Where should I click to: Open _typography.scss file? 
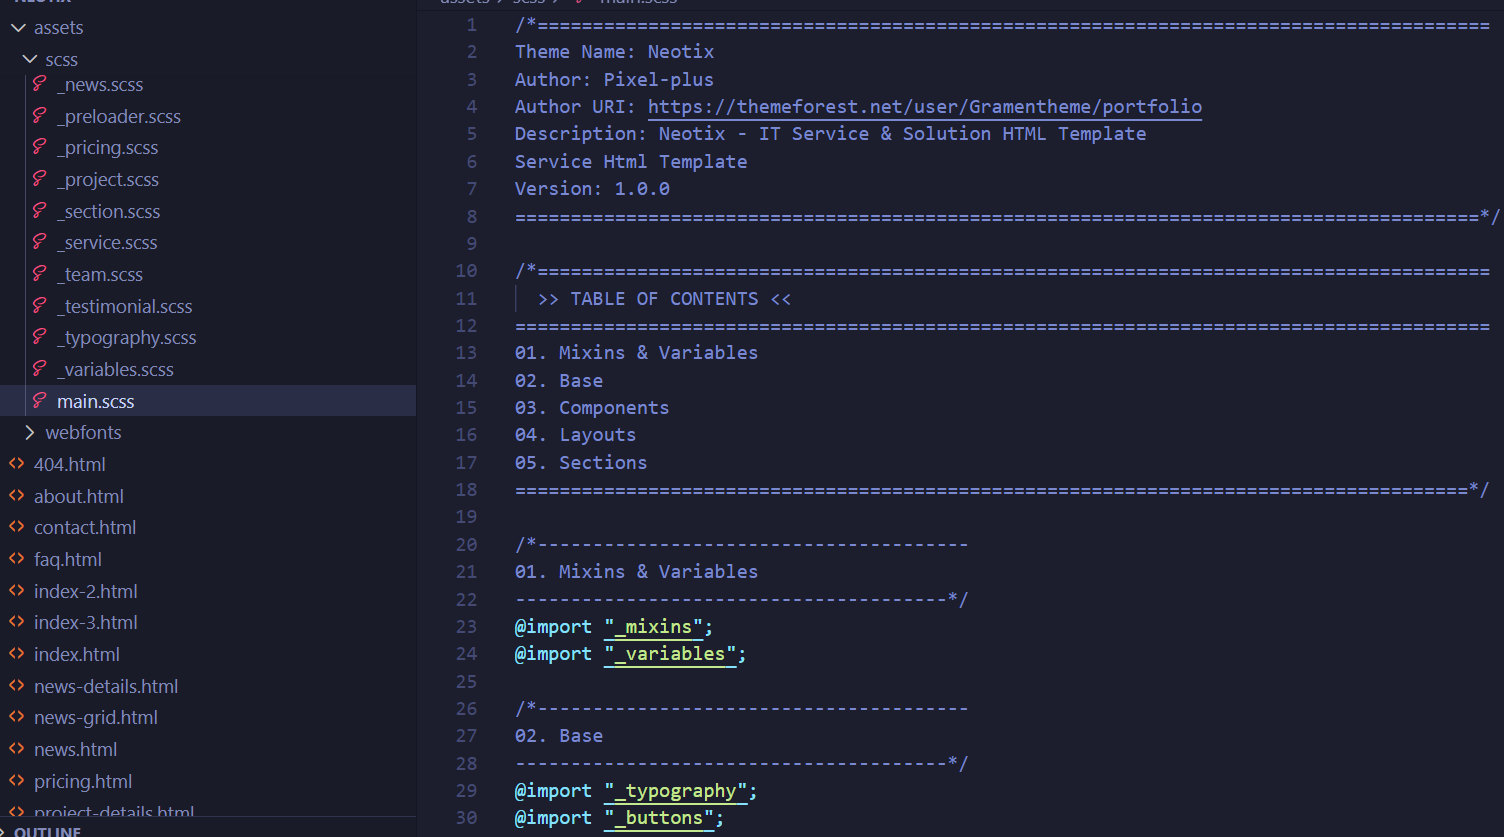[127, 338]
